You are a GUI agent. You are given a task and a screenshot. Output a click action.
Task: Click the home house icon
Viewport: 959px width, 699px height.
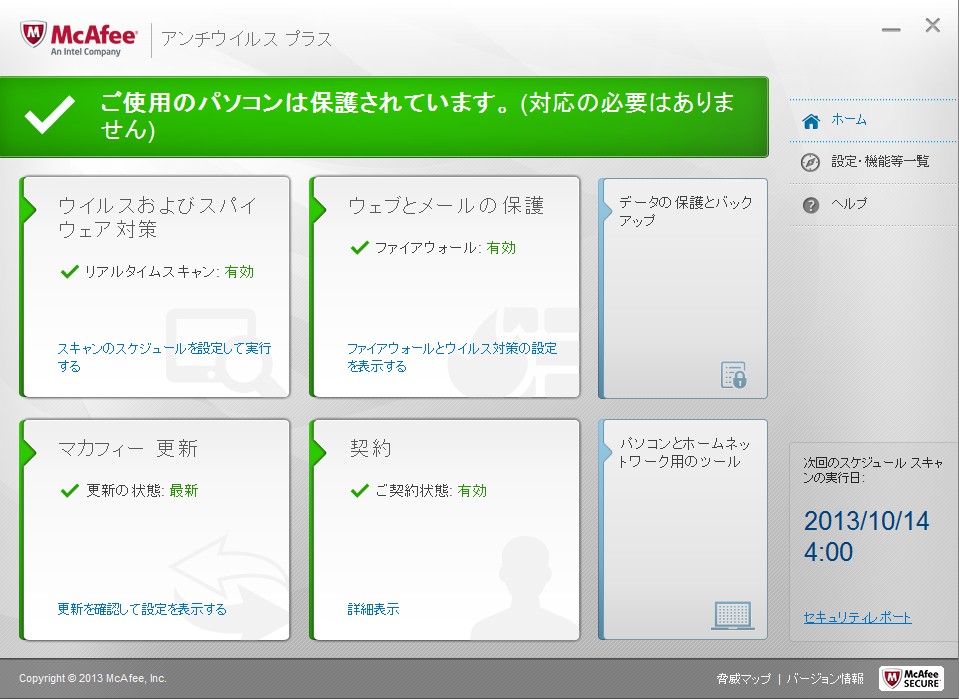(811, 121)
